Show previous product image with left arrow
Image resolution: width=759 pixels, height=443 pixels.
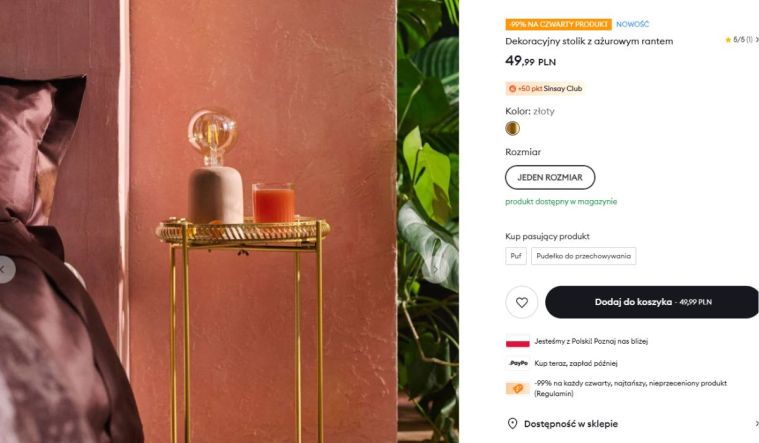pyautogui.click(x=4, y=269)
